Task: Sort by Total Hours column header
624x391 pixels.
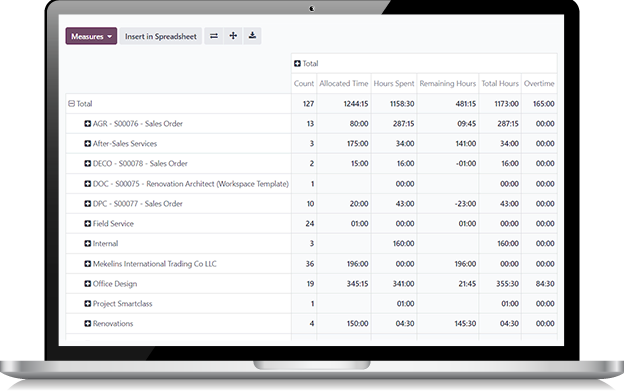Action: coord(500,84)
